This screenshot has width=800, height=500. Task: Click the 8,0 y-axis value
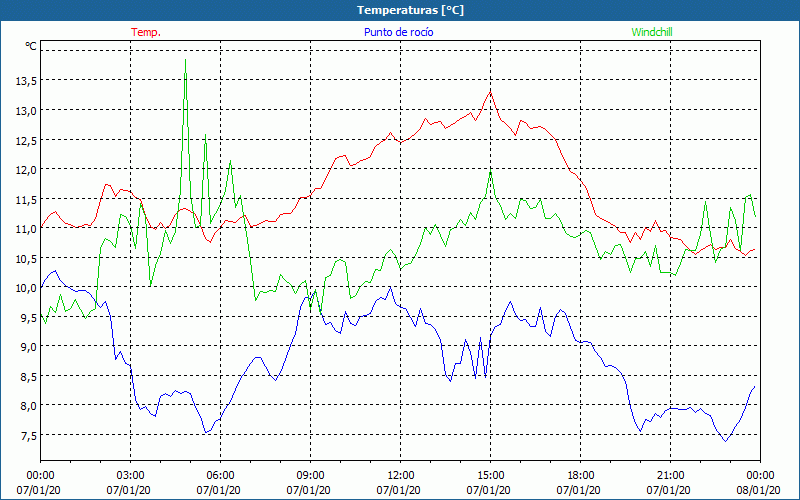click(x=28, y=406)
